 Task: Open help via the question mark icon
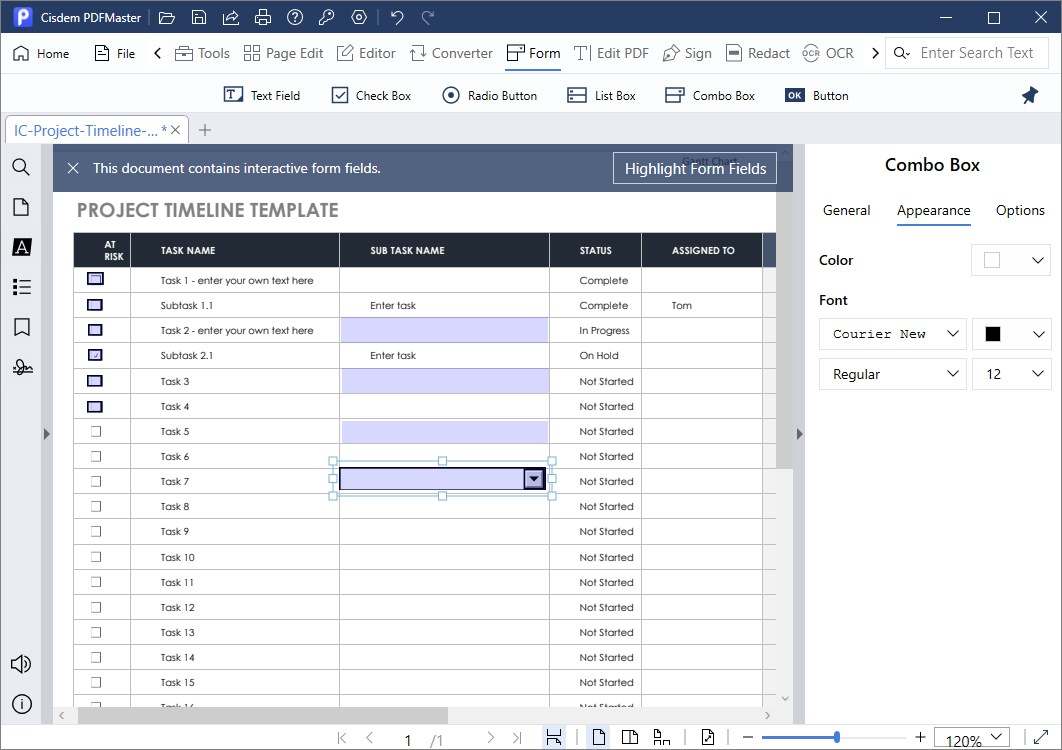coord(295,18)
